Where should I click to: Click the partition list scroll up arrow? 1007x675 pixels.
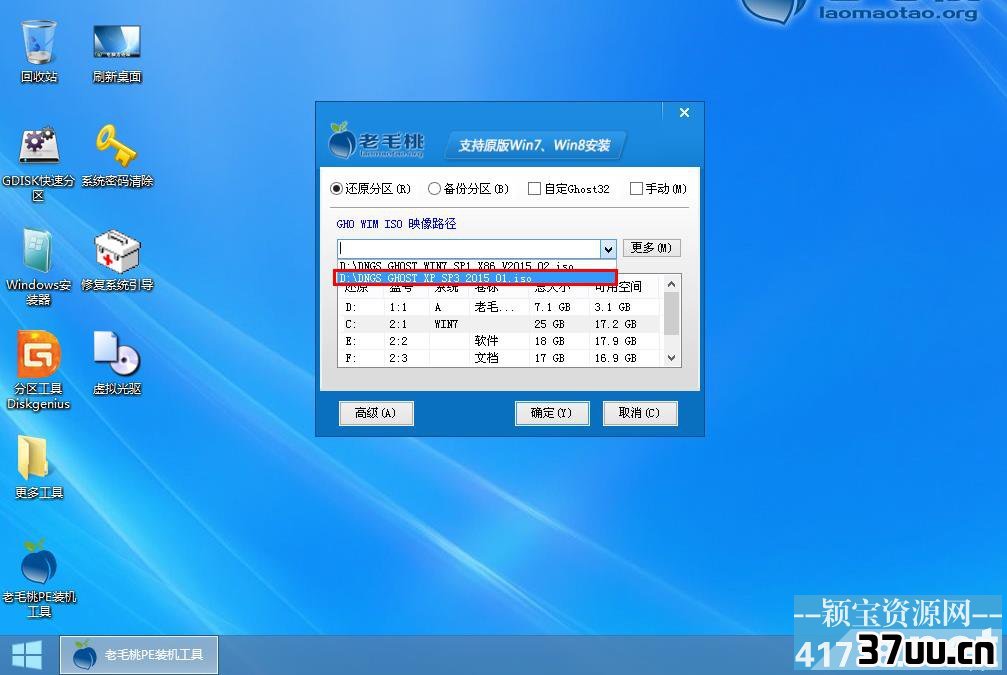tap(671, 284)
